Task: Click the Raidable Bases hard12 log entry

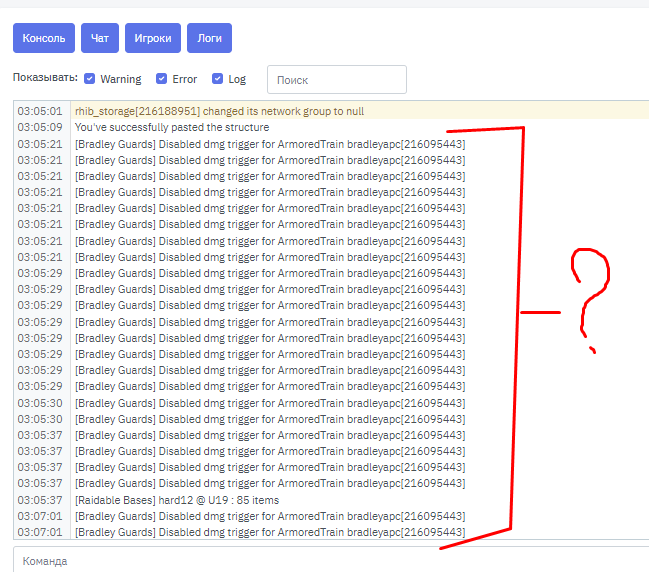Action: click(x=177, y=500)
